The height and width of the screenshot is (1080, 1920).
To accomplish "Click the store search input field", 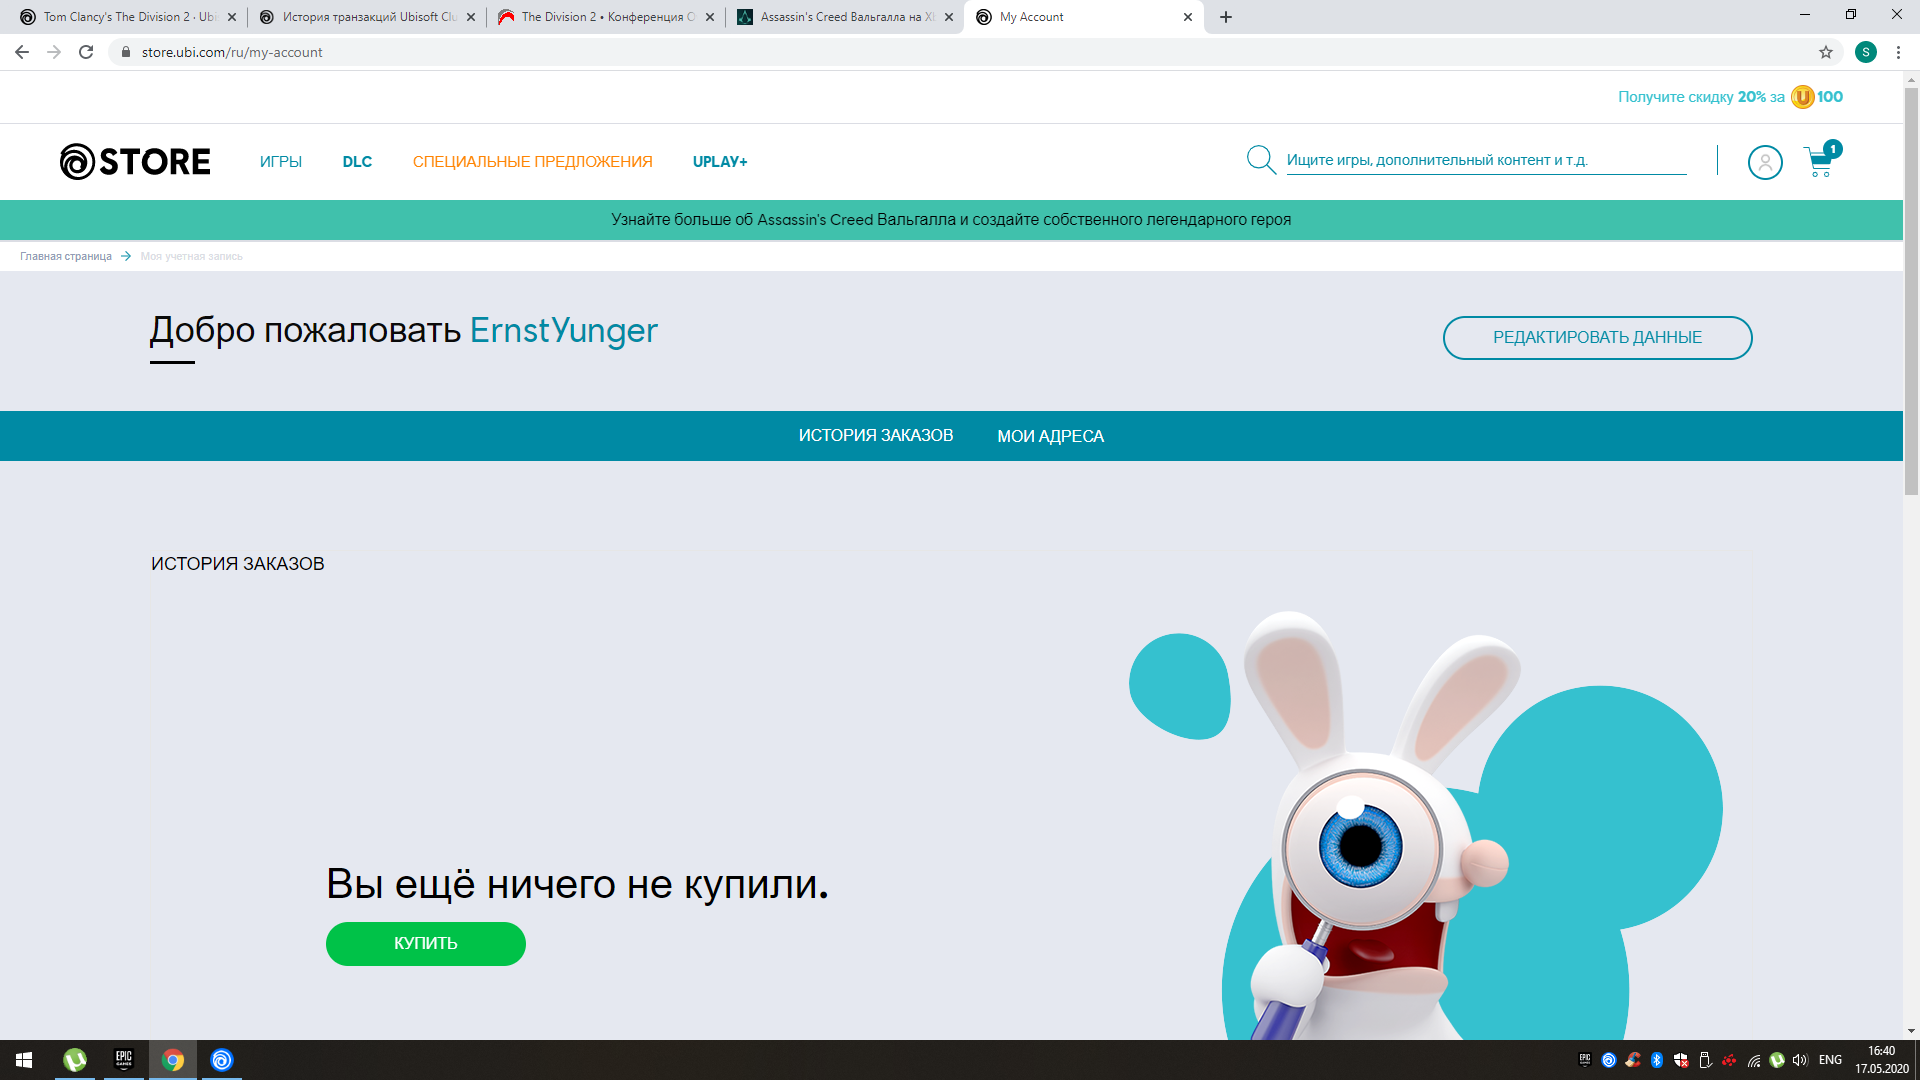I will tap(1485, 160).
